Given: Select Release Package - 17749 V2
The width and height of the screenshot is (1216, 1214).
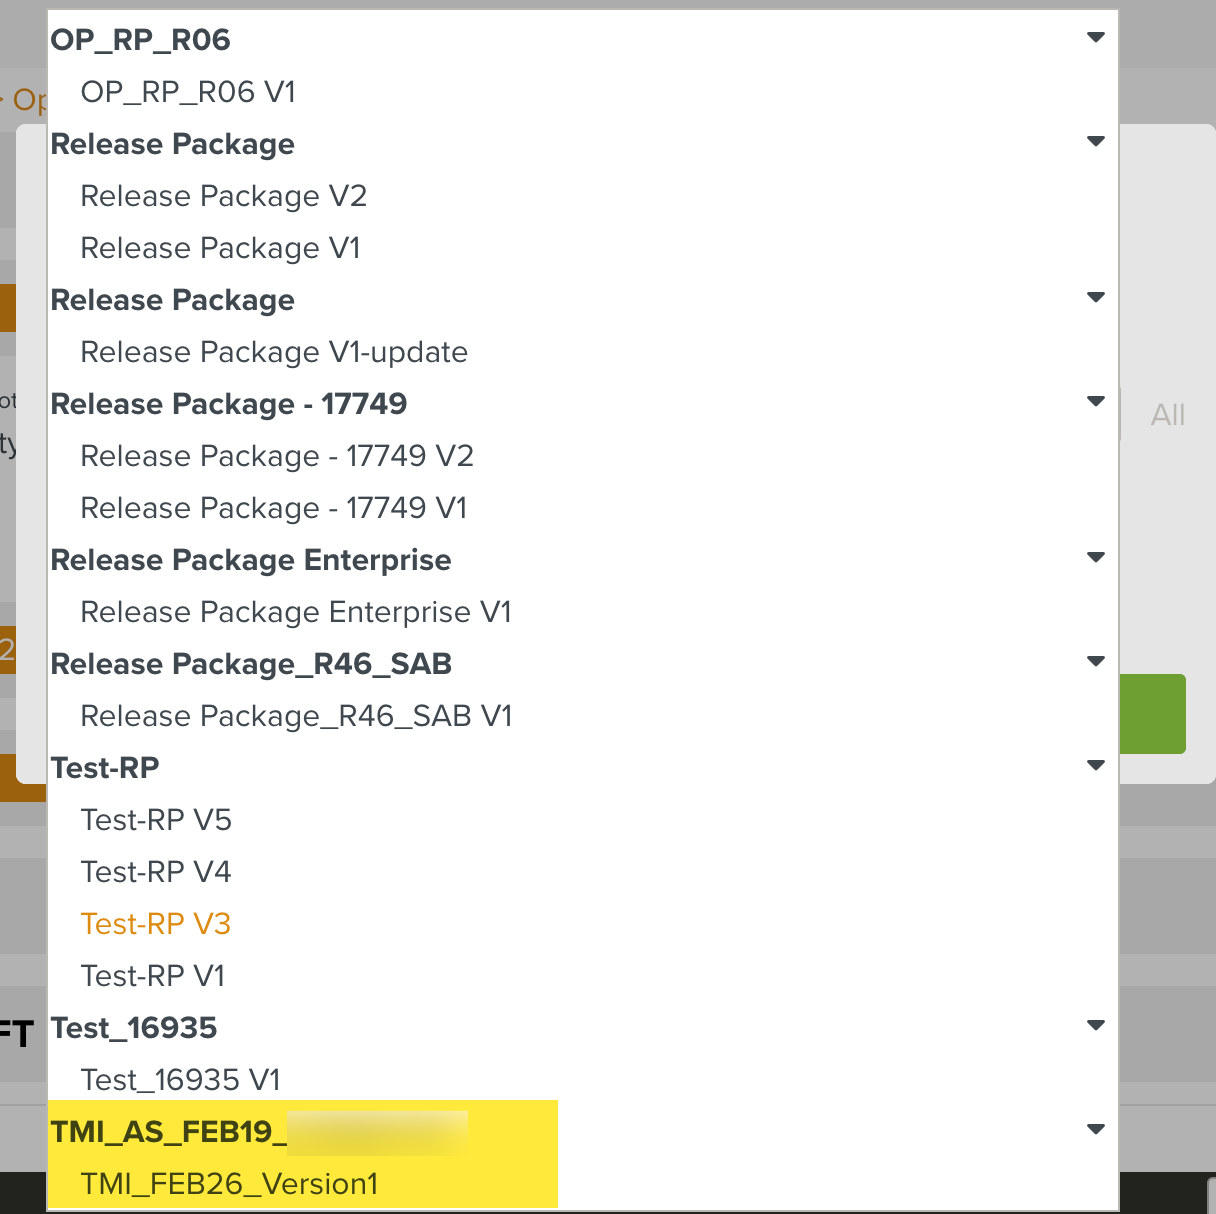Looking at the screenshot, I should [277, 455].
